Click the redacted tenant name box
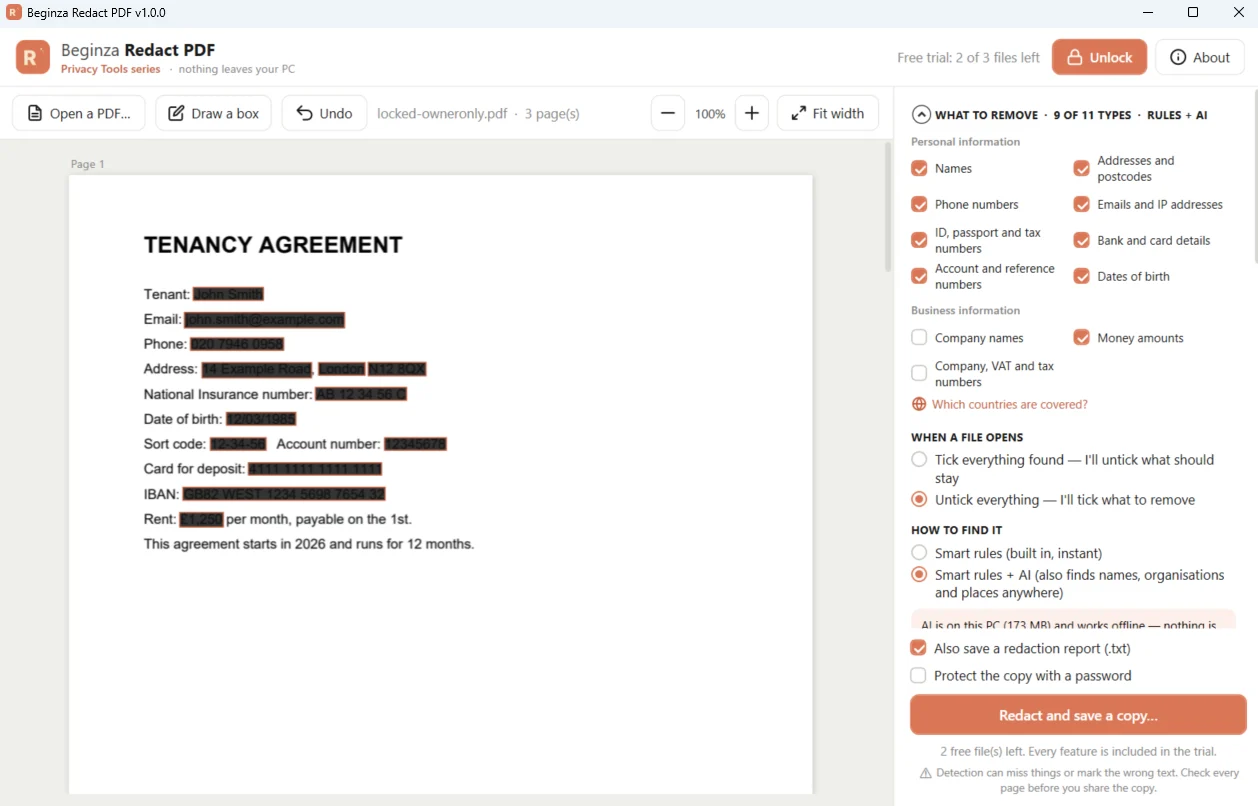The image size is (1258, 806). [228, 294]
